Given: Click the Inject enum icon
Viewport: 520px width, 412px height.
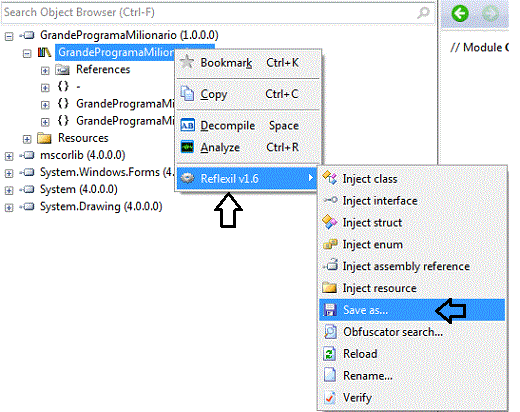Looking at the screenshot, I should tap(330, 244).
